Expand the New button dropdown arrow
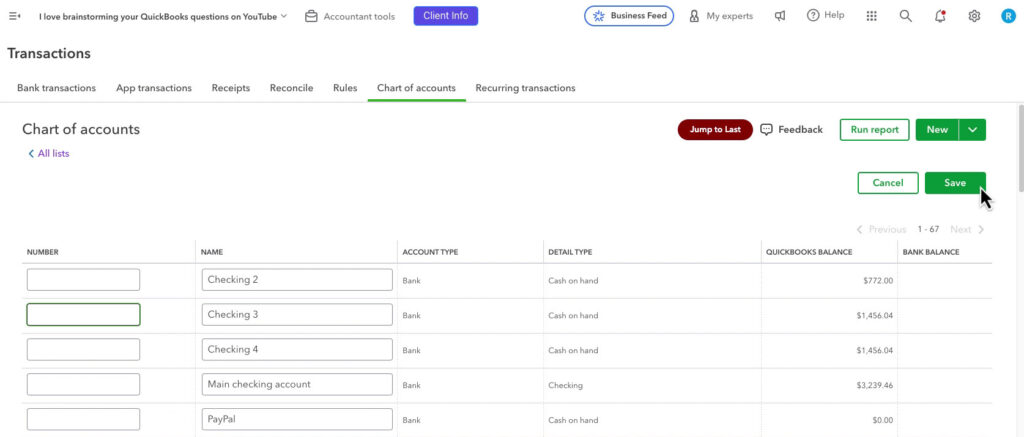 [x=972, y=129]
